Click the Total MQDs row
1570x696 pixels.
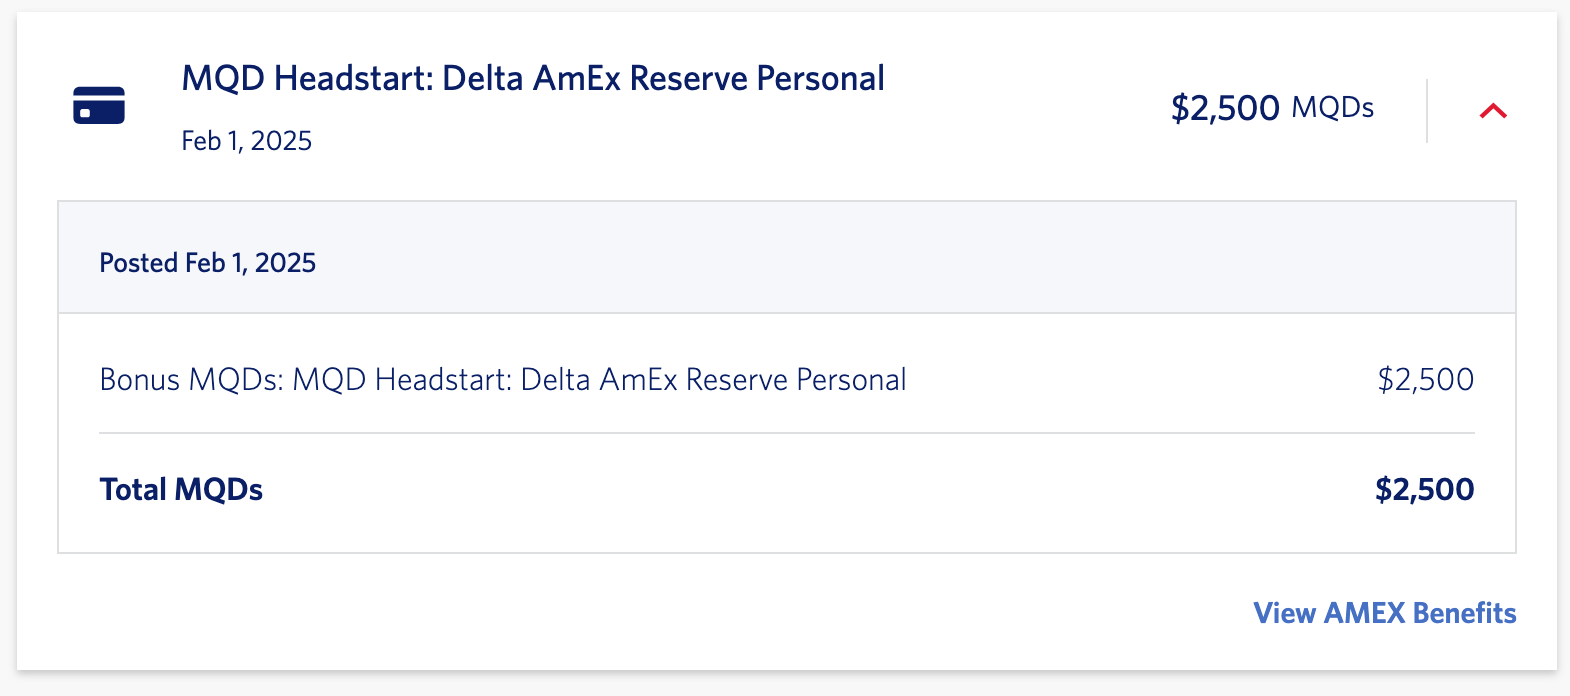pyautogui.click(x=181, y=489)
